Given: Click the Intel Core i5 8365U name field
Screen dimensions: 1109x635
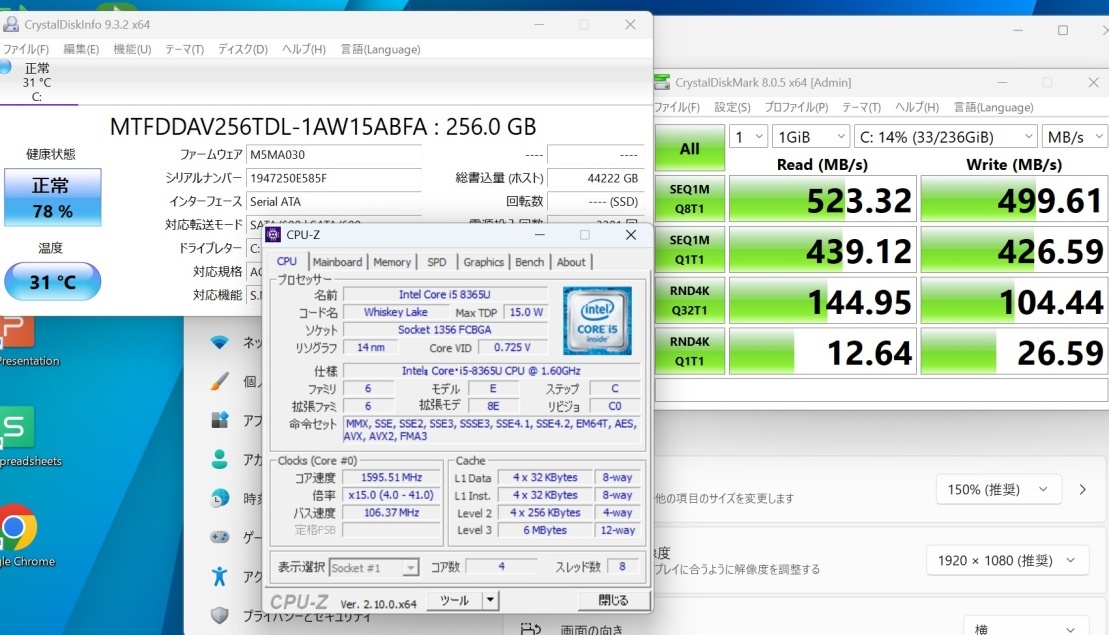Looking at the screenshot, I should click(445, 294).
